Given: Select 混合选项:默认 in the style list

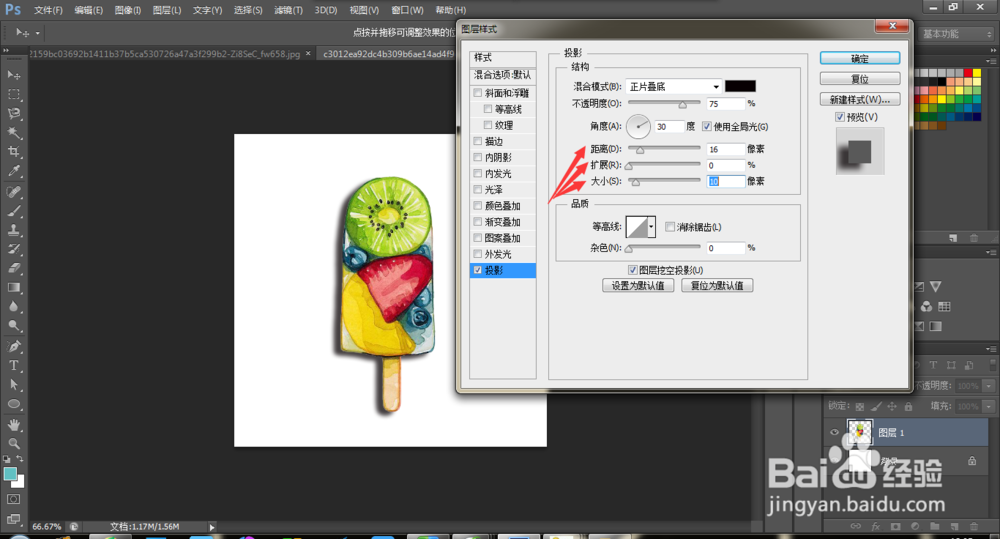Looking at the screenshot, I should (503, 75).
